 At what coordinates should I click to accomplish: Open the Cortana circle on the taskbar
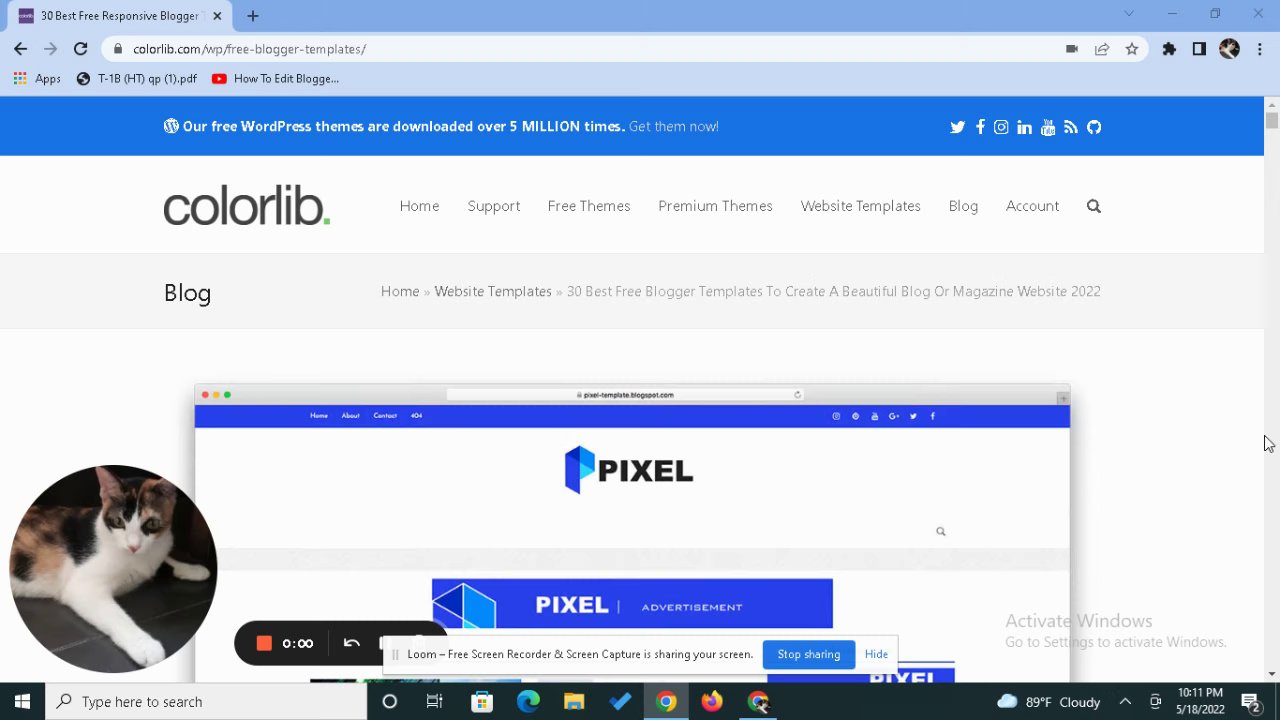click(x=390, y=702)
